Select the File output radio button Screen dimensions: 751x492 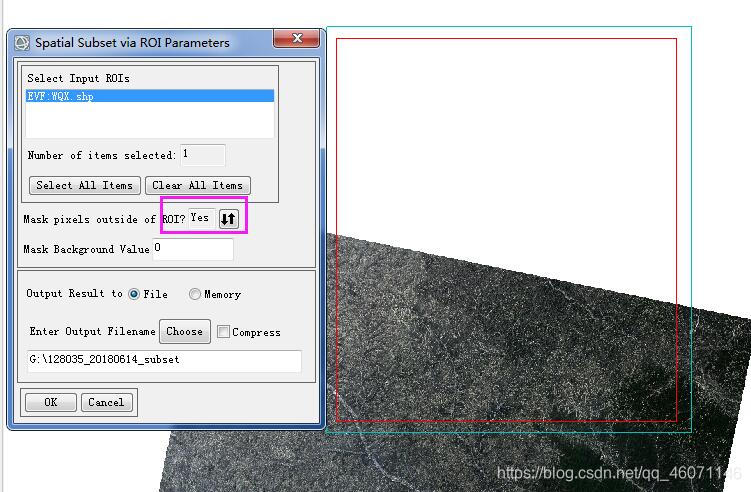point(134,294)
